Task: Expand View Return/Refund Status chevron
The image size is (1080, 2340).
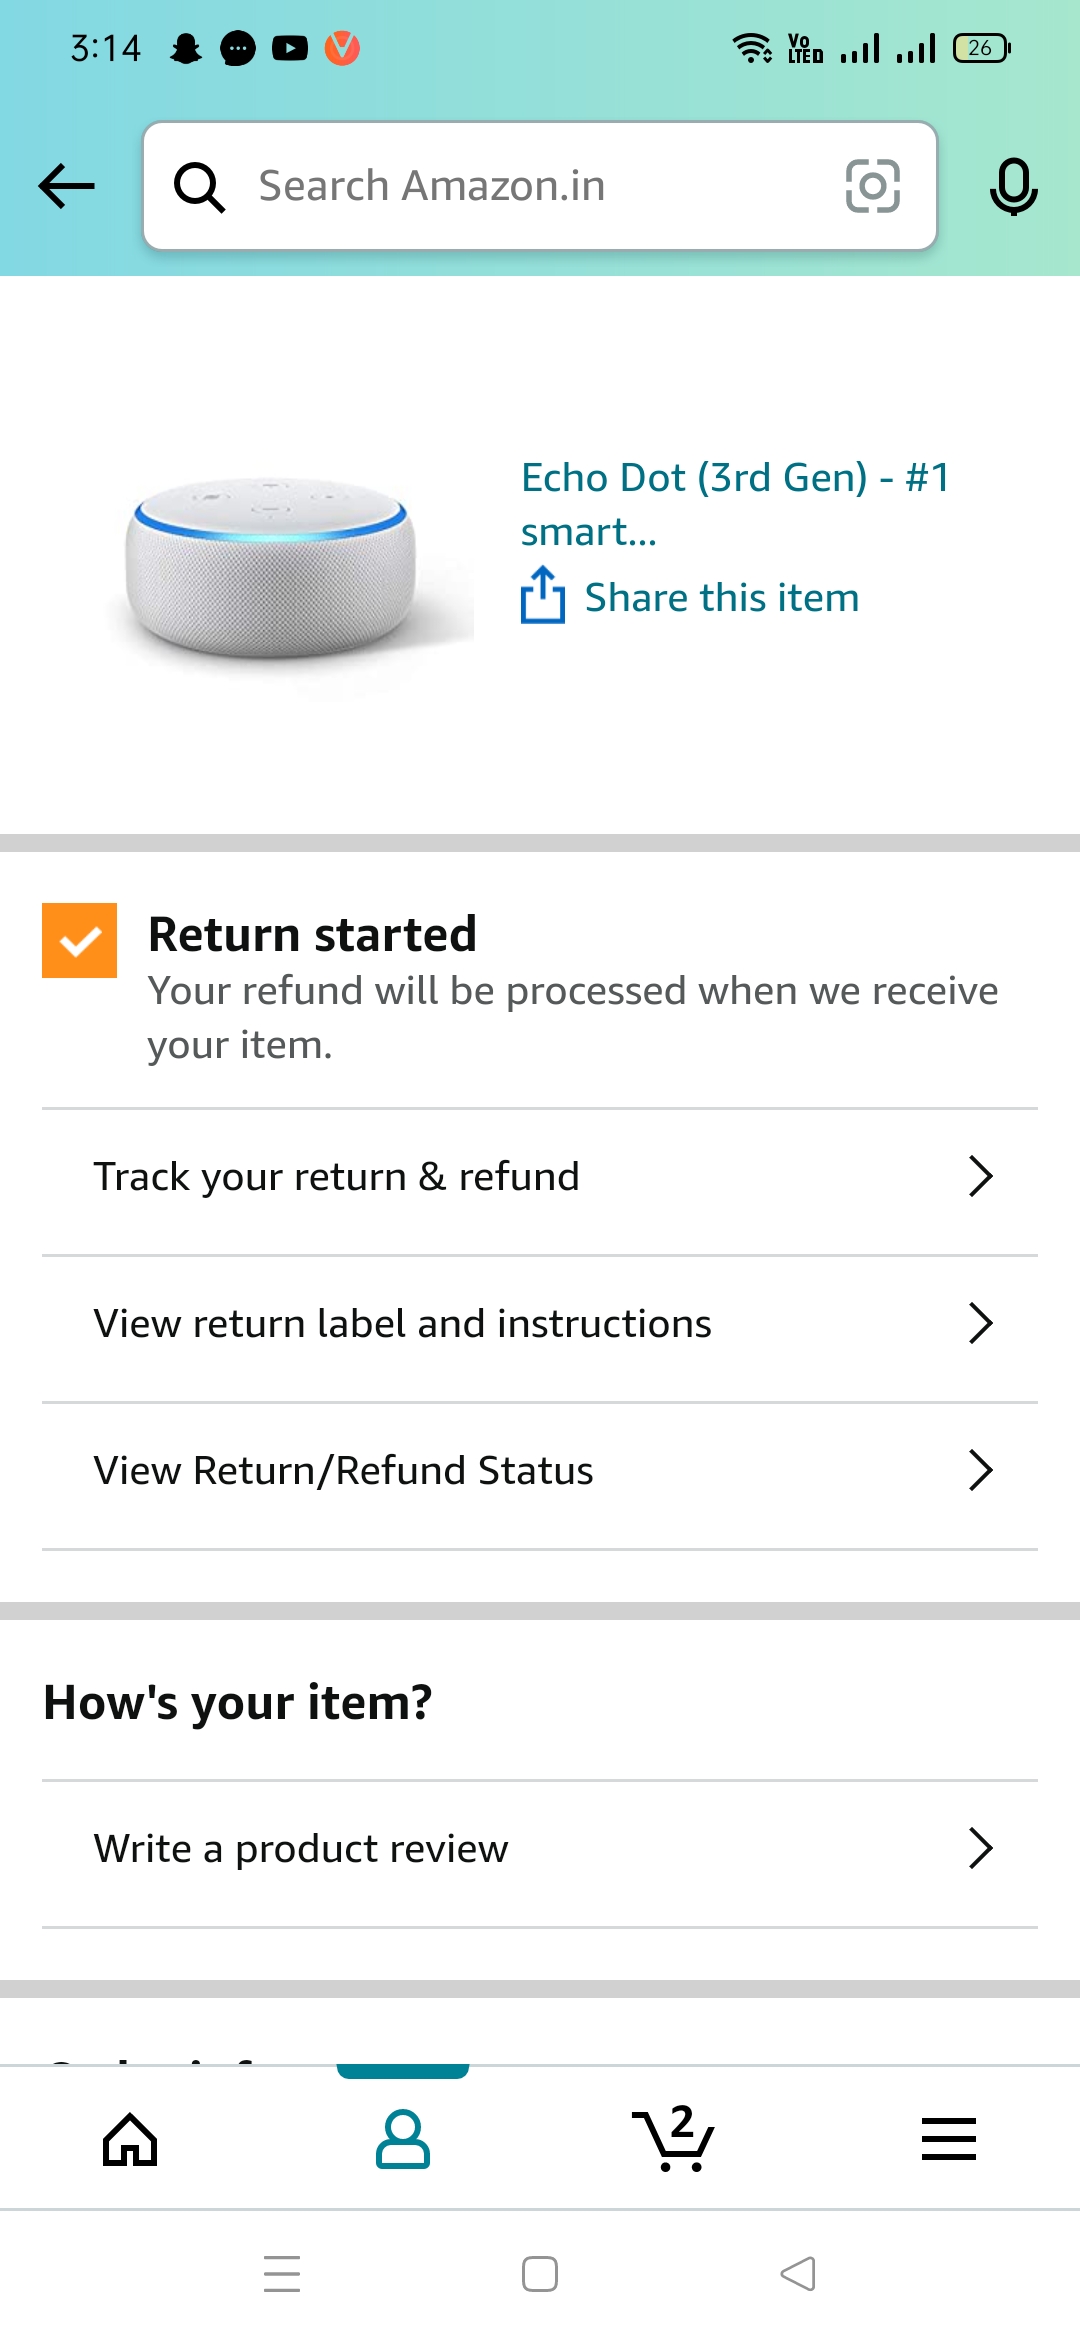Action: pyautogui.click(x=980, y=1471)
